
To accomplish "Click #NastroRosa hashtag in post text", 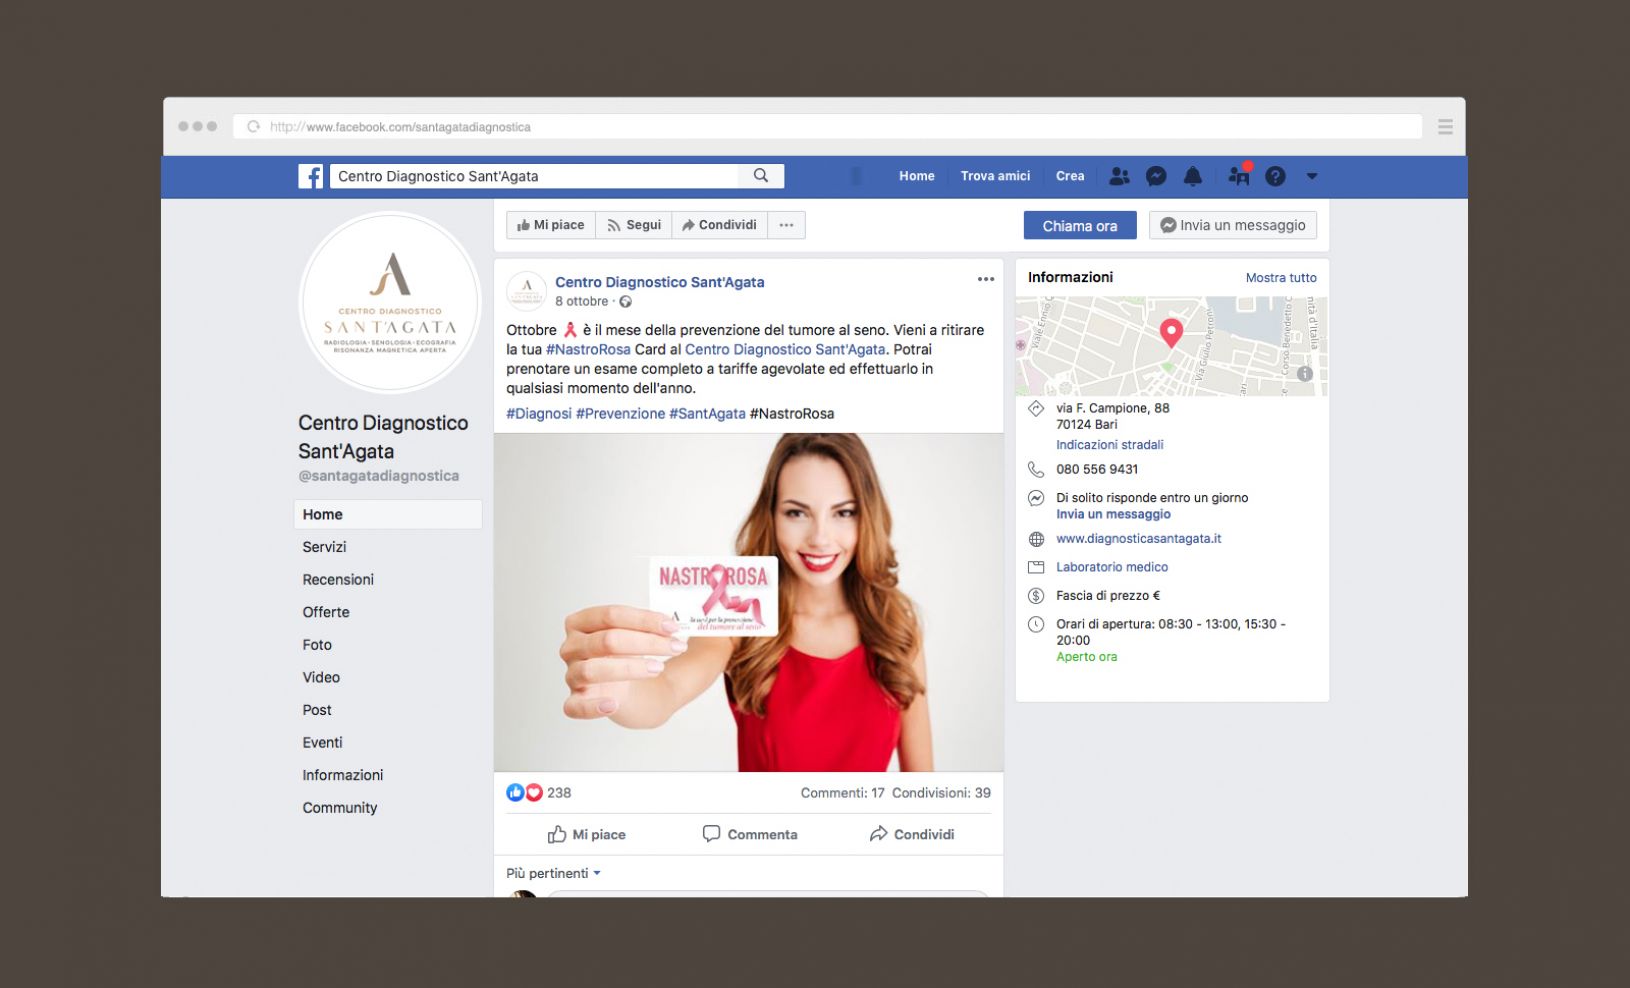I will click(588, 349).
